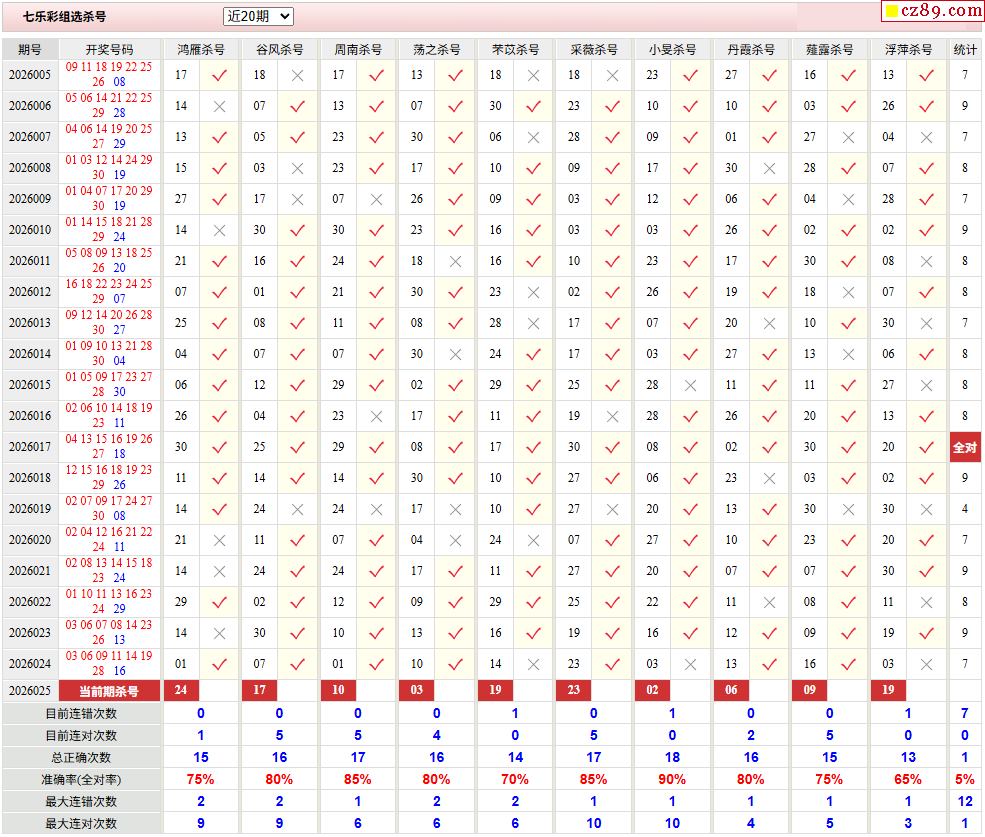Click 谷风杀号 cross mark in row 2026005

pos(297,75)
